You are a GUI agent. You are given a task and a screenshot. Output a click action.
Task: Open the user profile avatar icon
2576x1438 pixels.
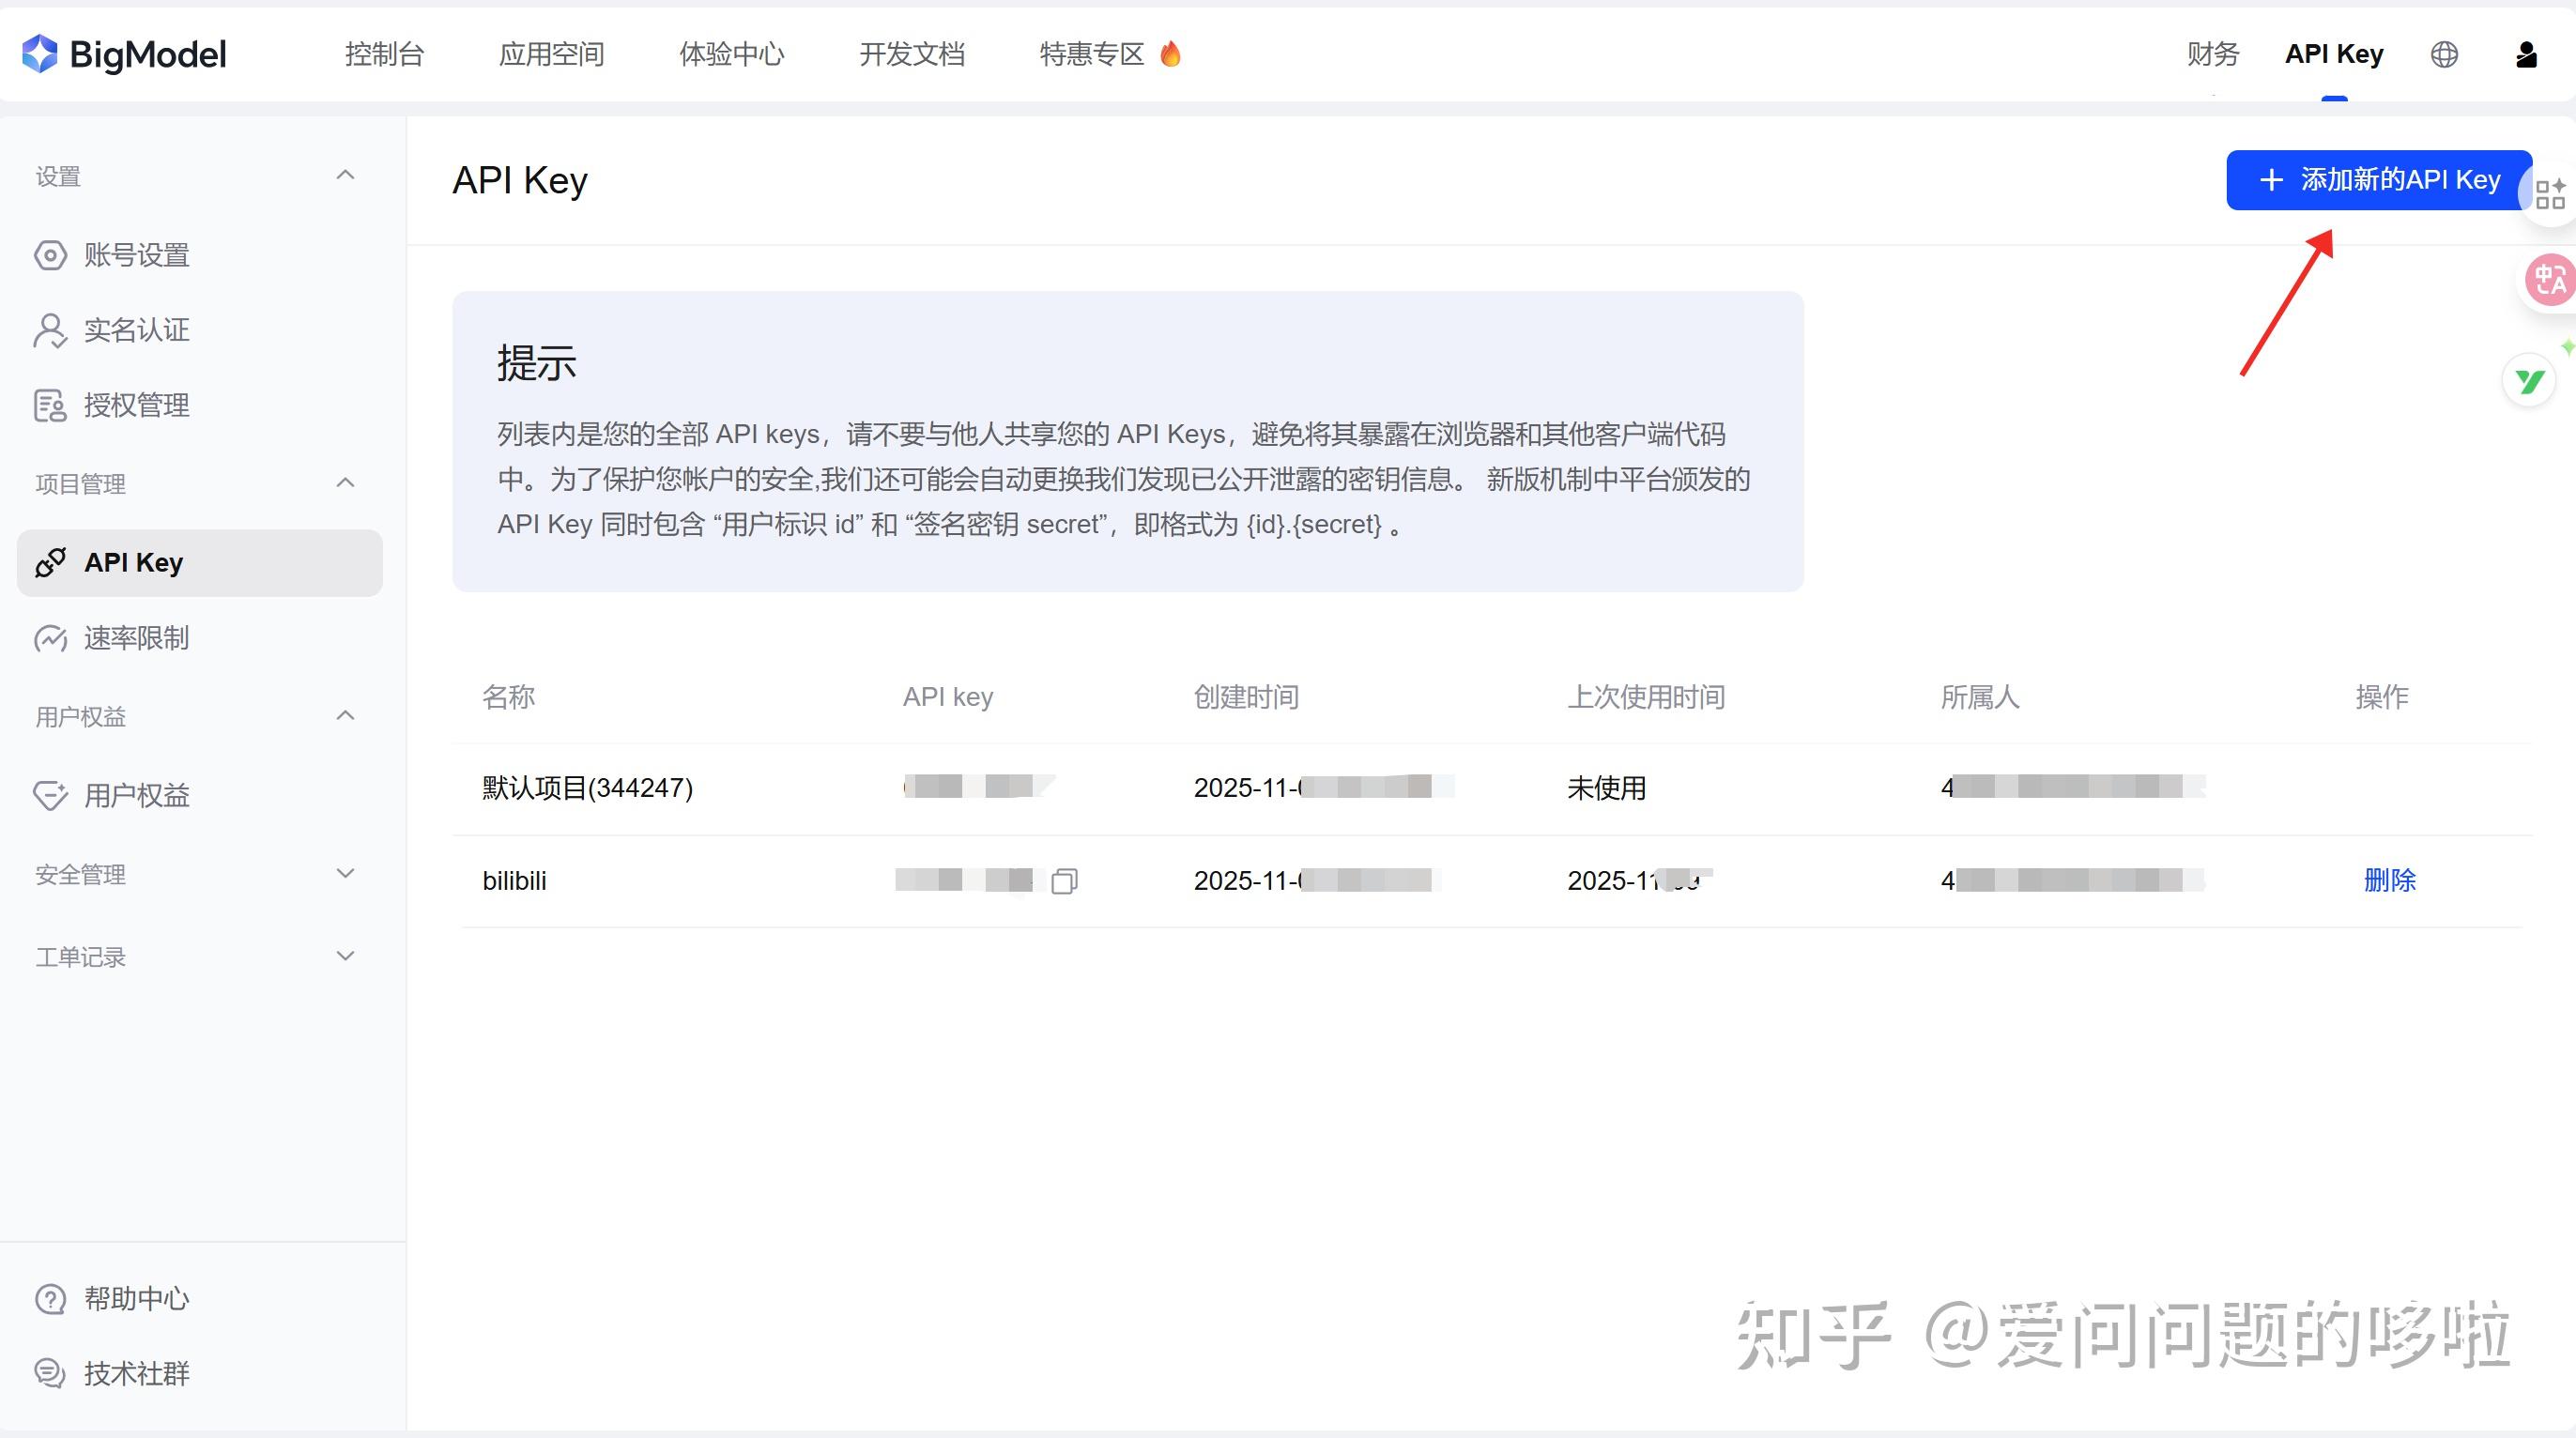pyautogui.click(x=2526, y=54)
